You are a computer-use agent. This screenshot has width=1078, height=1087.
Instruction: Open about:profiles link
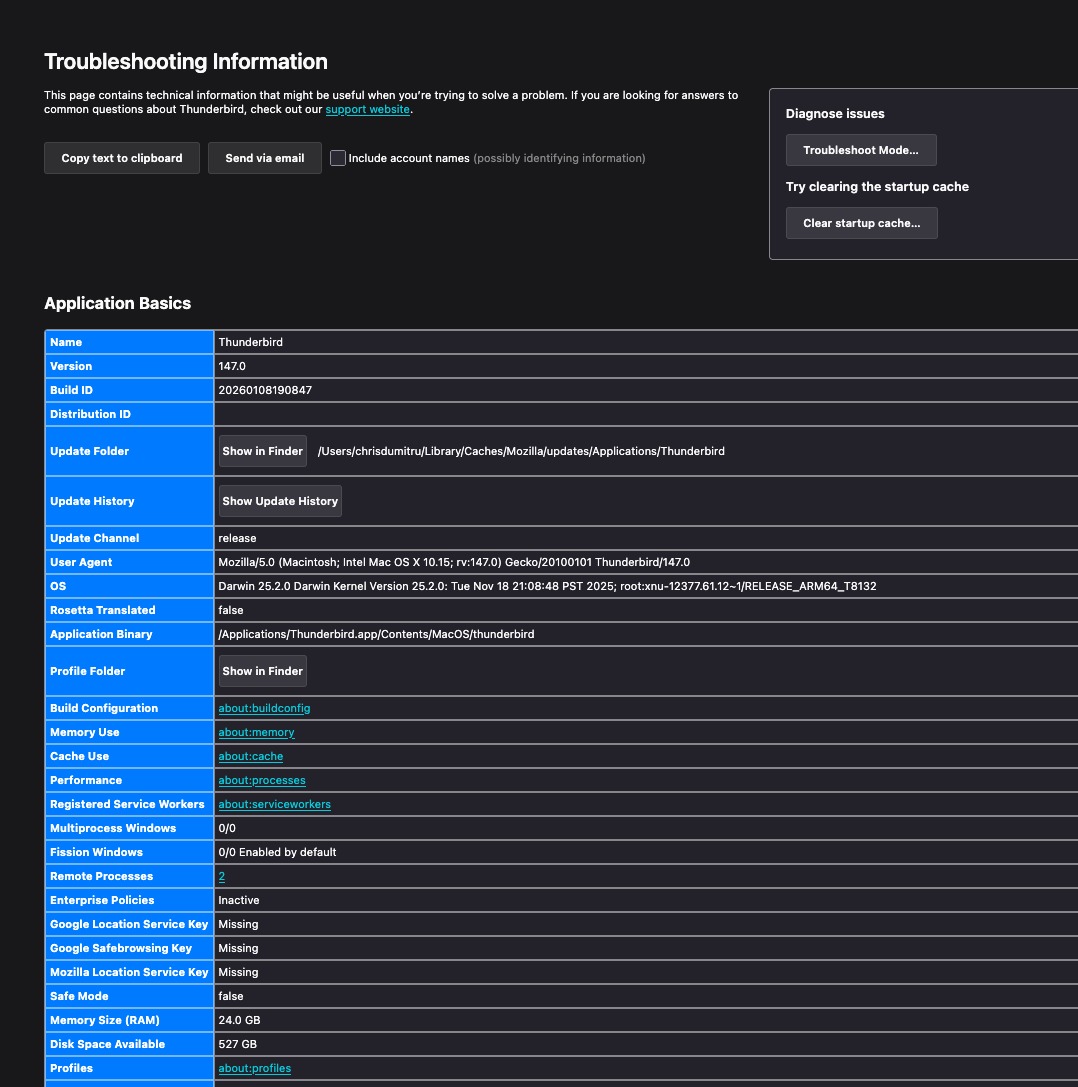254,1068
